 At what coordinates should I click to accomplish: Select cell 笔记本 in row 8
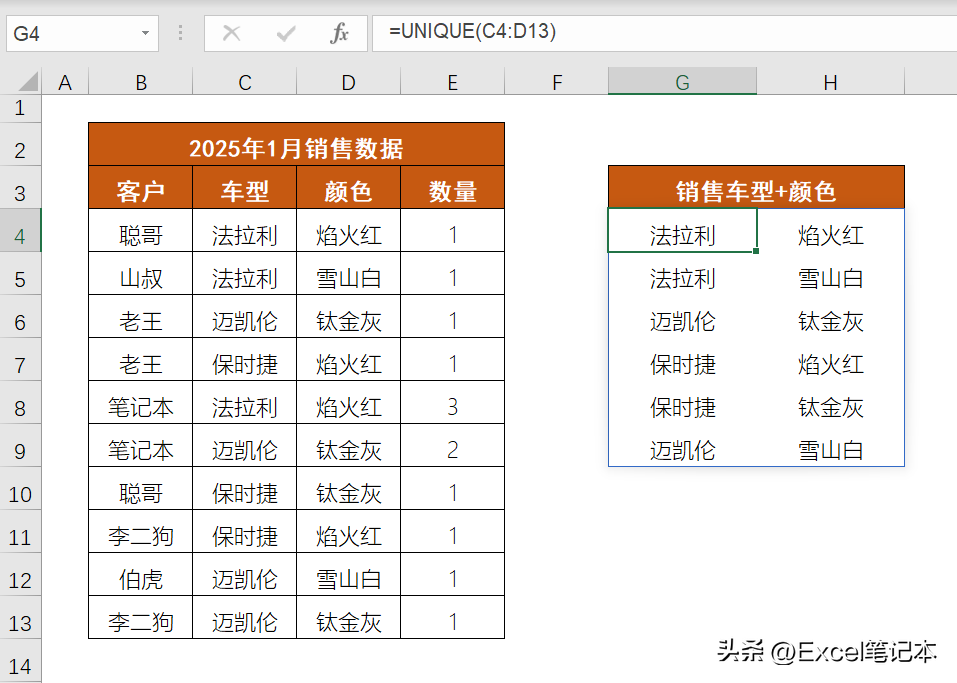[x=141, y=403]
